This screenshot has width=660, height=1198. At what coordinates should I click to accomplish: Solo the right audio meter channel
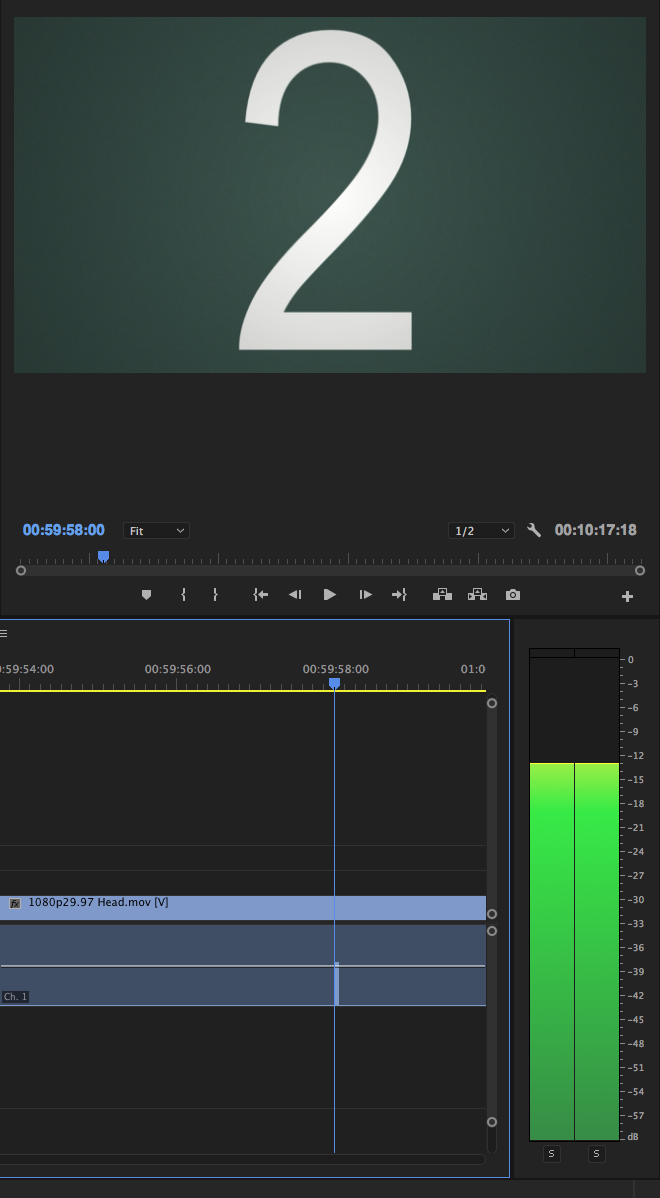(597, 1154)
